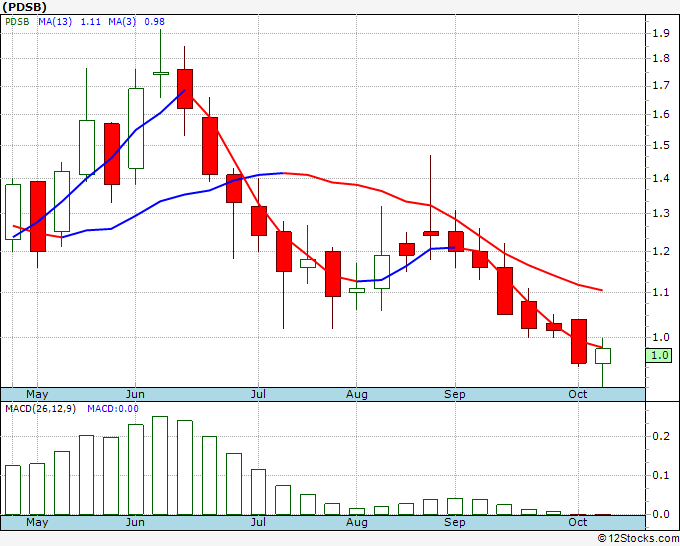Select the Aug marker on MACD timeline
Screen dimensions: 680x546
coord(356,522)
